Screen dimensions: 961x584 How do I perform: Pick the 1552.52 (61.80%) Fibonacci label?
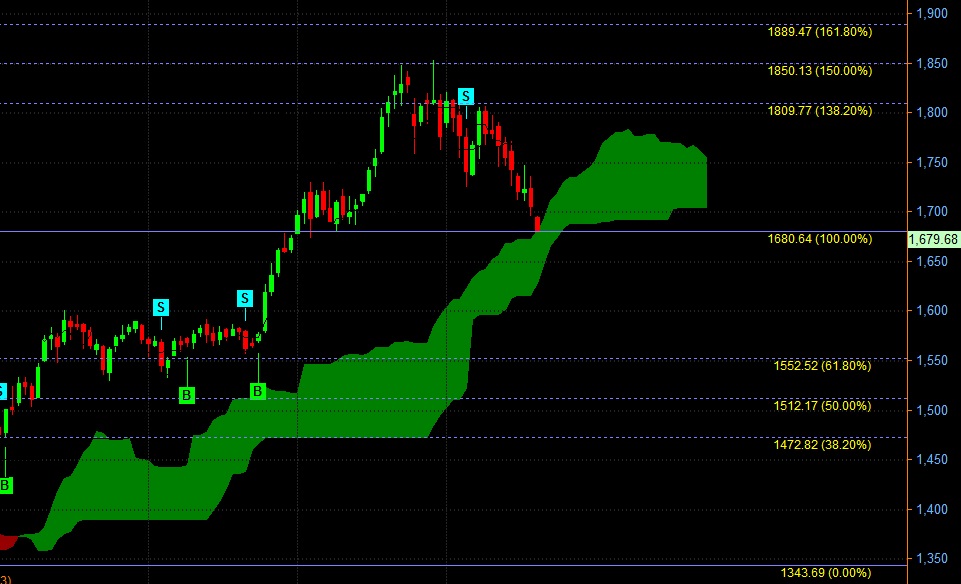pos(822,366)
